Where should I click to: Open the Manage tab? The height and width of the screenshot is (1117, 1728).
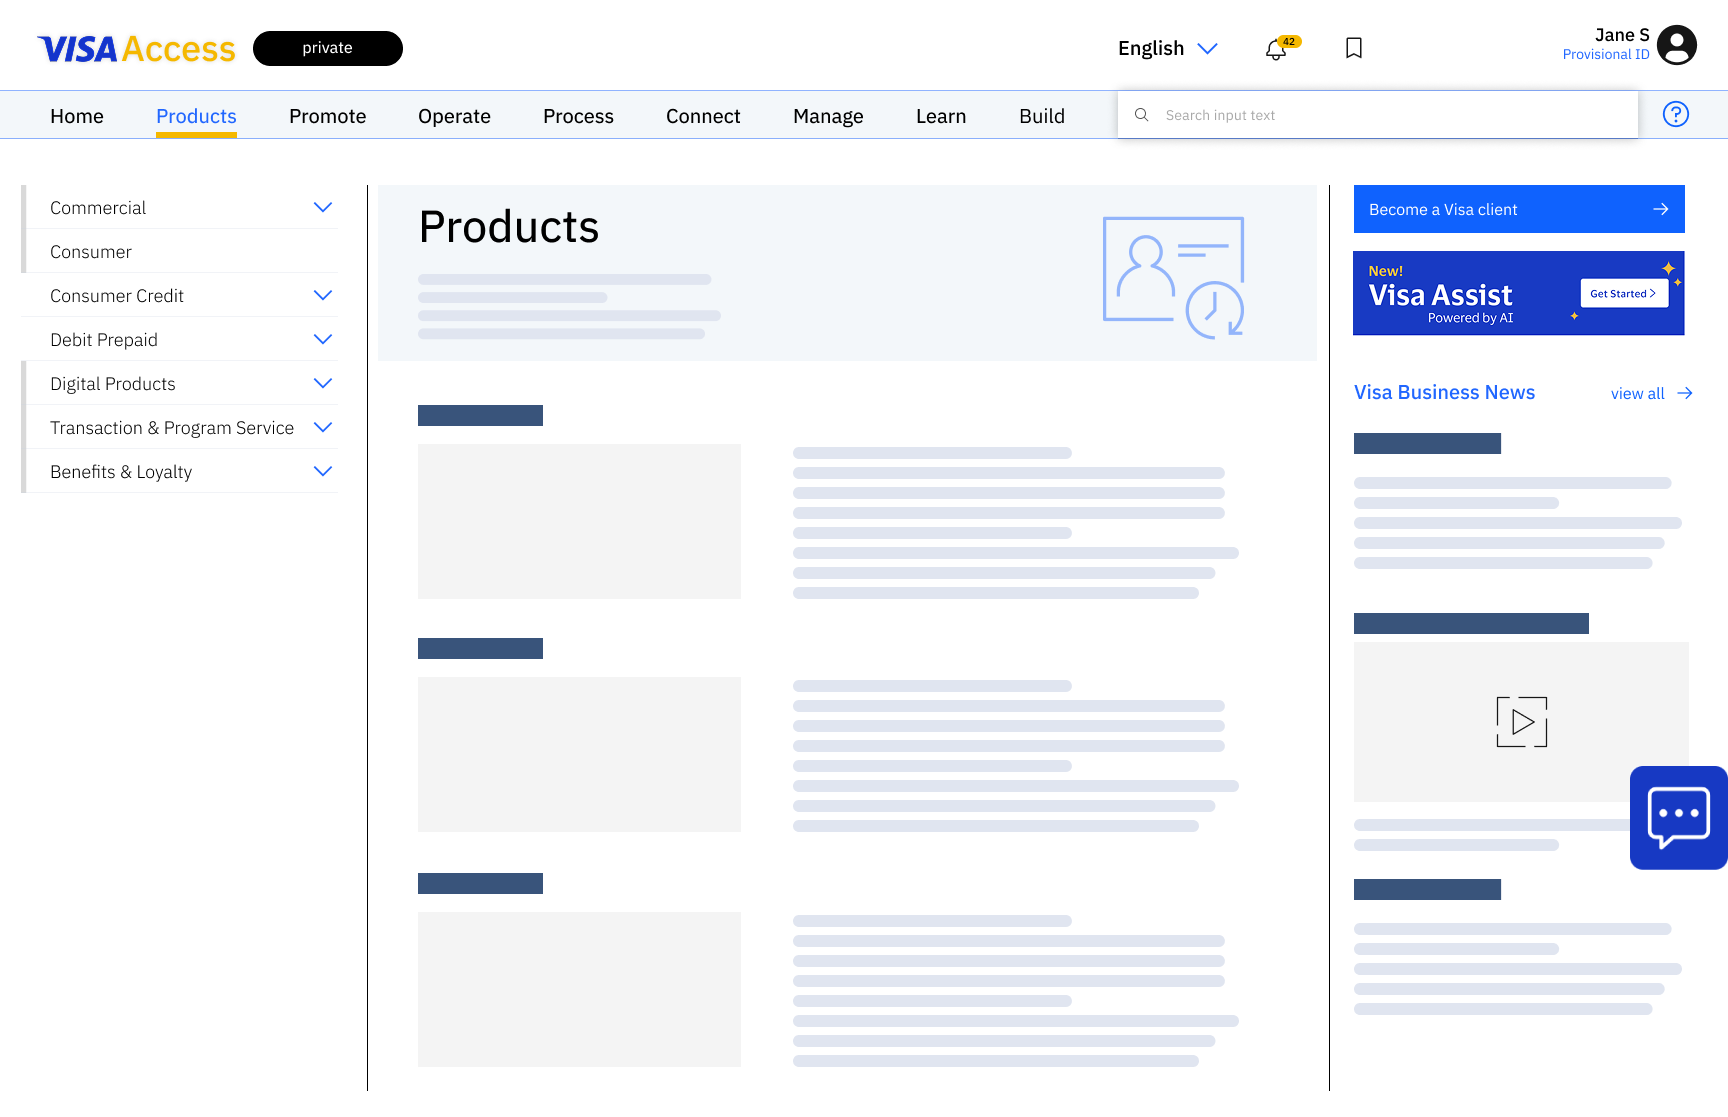coord(828,116)
